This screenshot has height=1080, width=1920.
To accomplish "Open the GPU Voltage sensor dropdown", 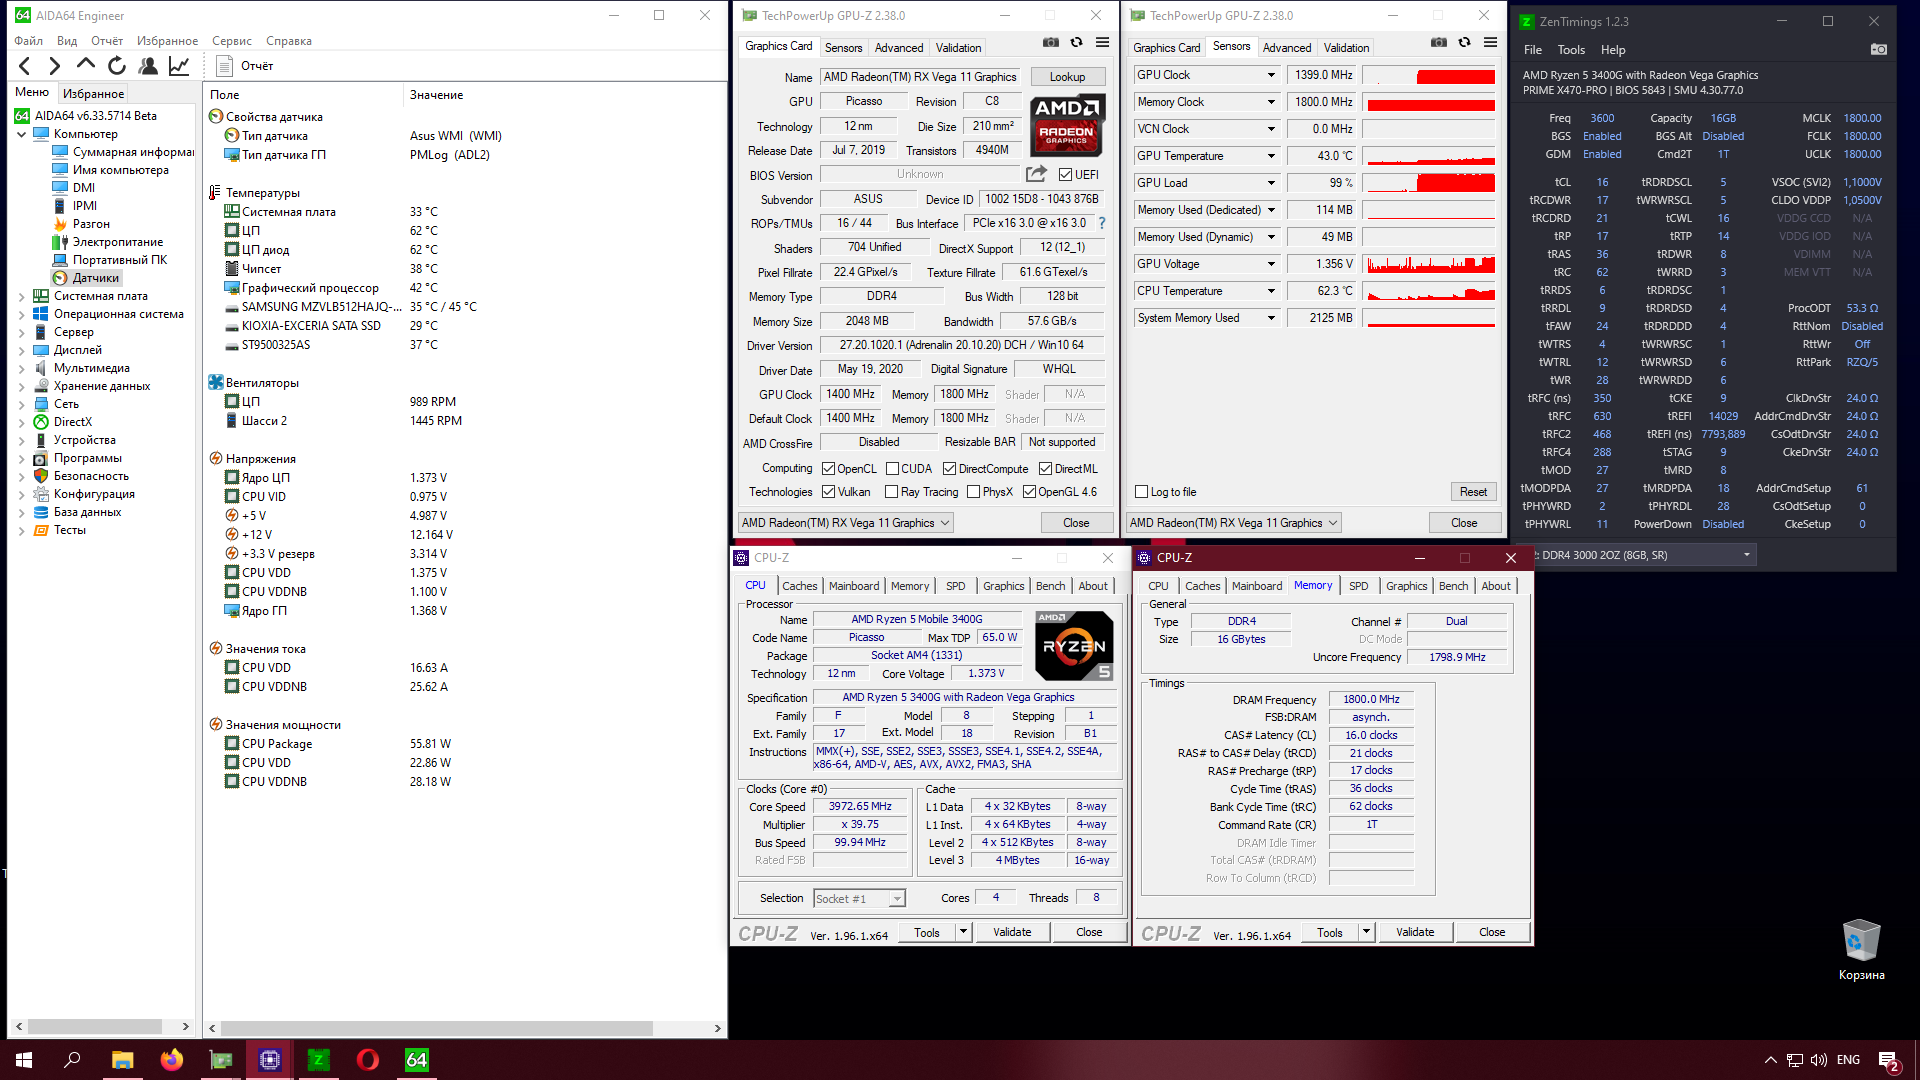I will tap(1271, 264).
